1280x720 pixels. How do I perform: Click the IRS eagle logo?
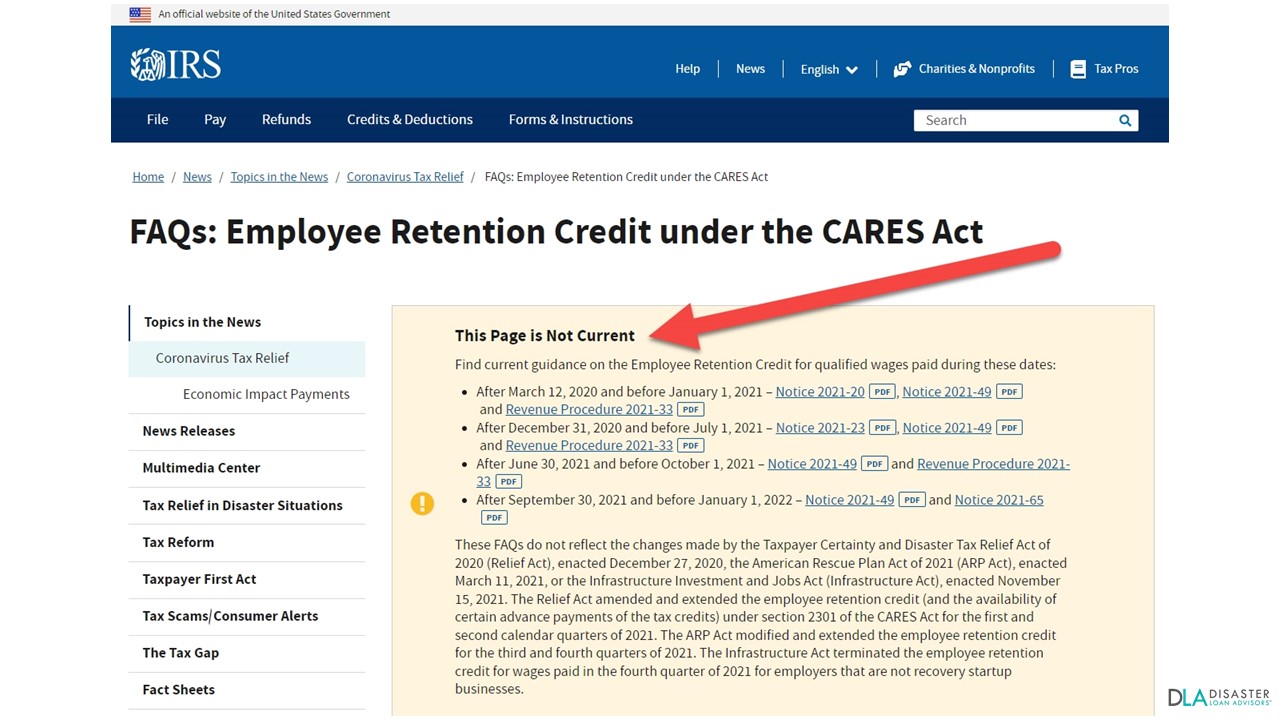pos(148,62)
